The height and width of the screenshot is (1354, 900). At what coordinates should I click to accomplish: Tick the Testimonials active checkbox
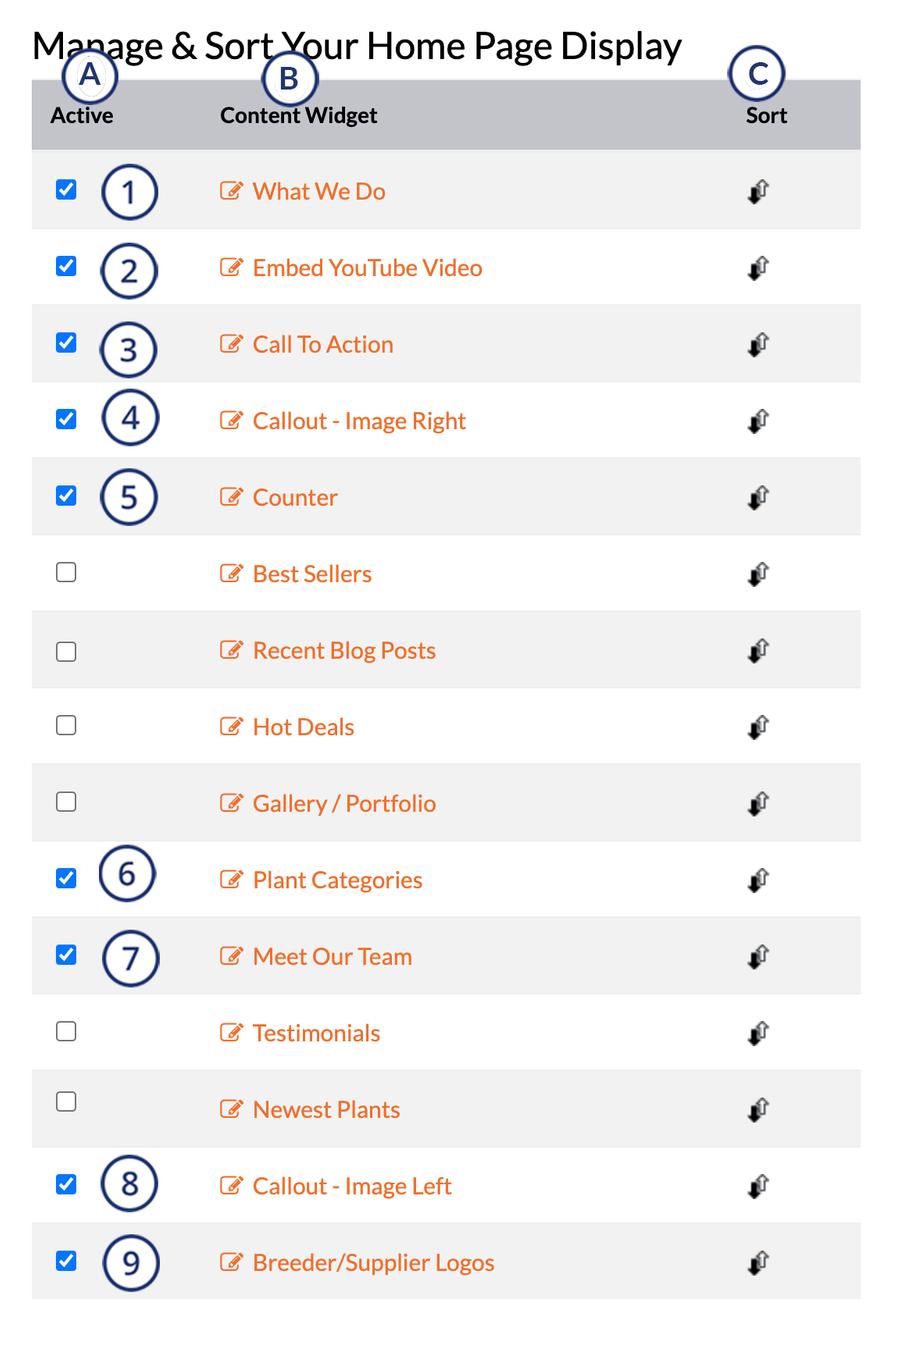tap(66, 1031)
